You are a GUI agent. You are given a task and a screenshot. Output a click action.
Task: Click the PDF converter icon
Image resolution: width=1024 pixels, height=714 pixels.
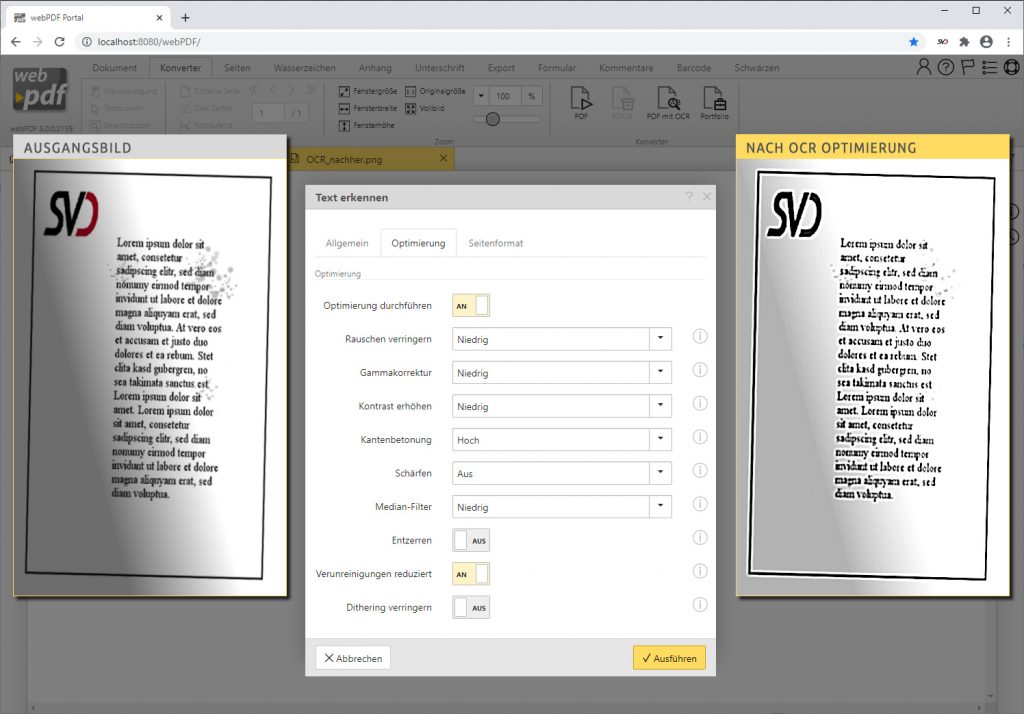(581, 100)
